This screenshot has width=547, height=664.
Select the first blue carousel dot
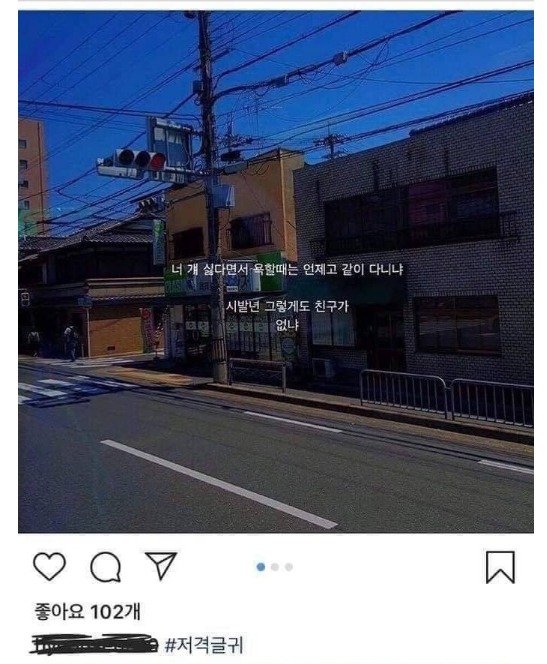coord(261,567)
